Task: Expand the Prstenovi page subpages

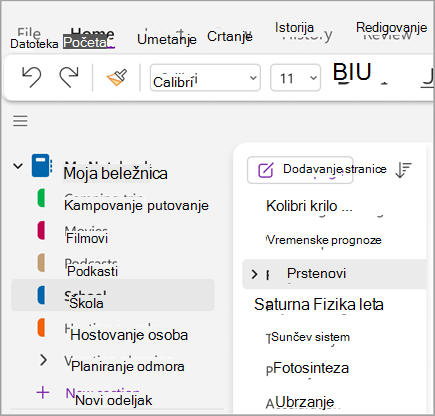Action: click(254, 274)
